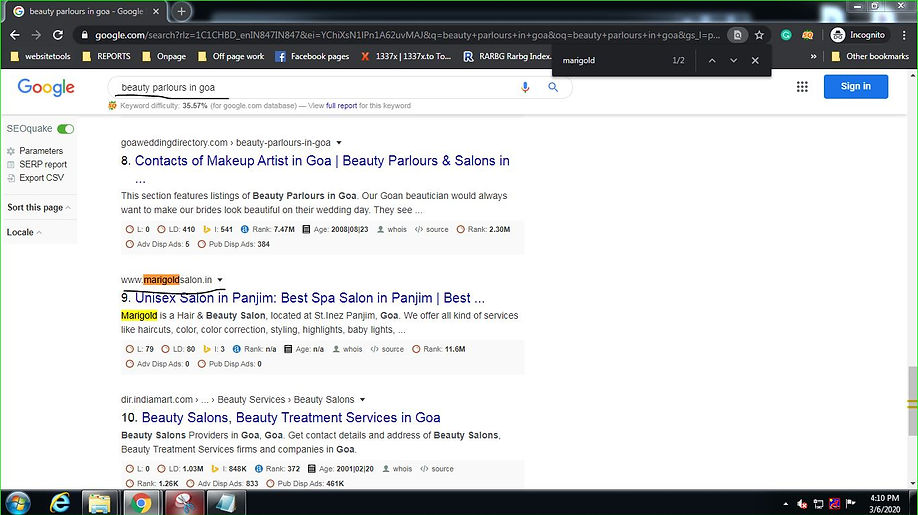918x515 pixels.
Task: Click Sign in button
Action: tap(855, 87)
